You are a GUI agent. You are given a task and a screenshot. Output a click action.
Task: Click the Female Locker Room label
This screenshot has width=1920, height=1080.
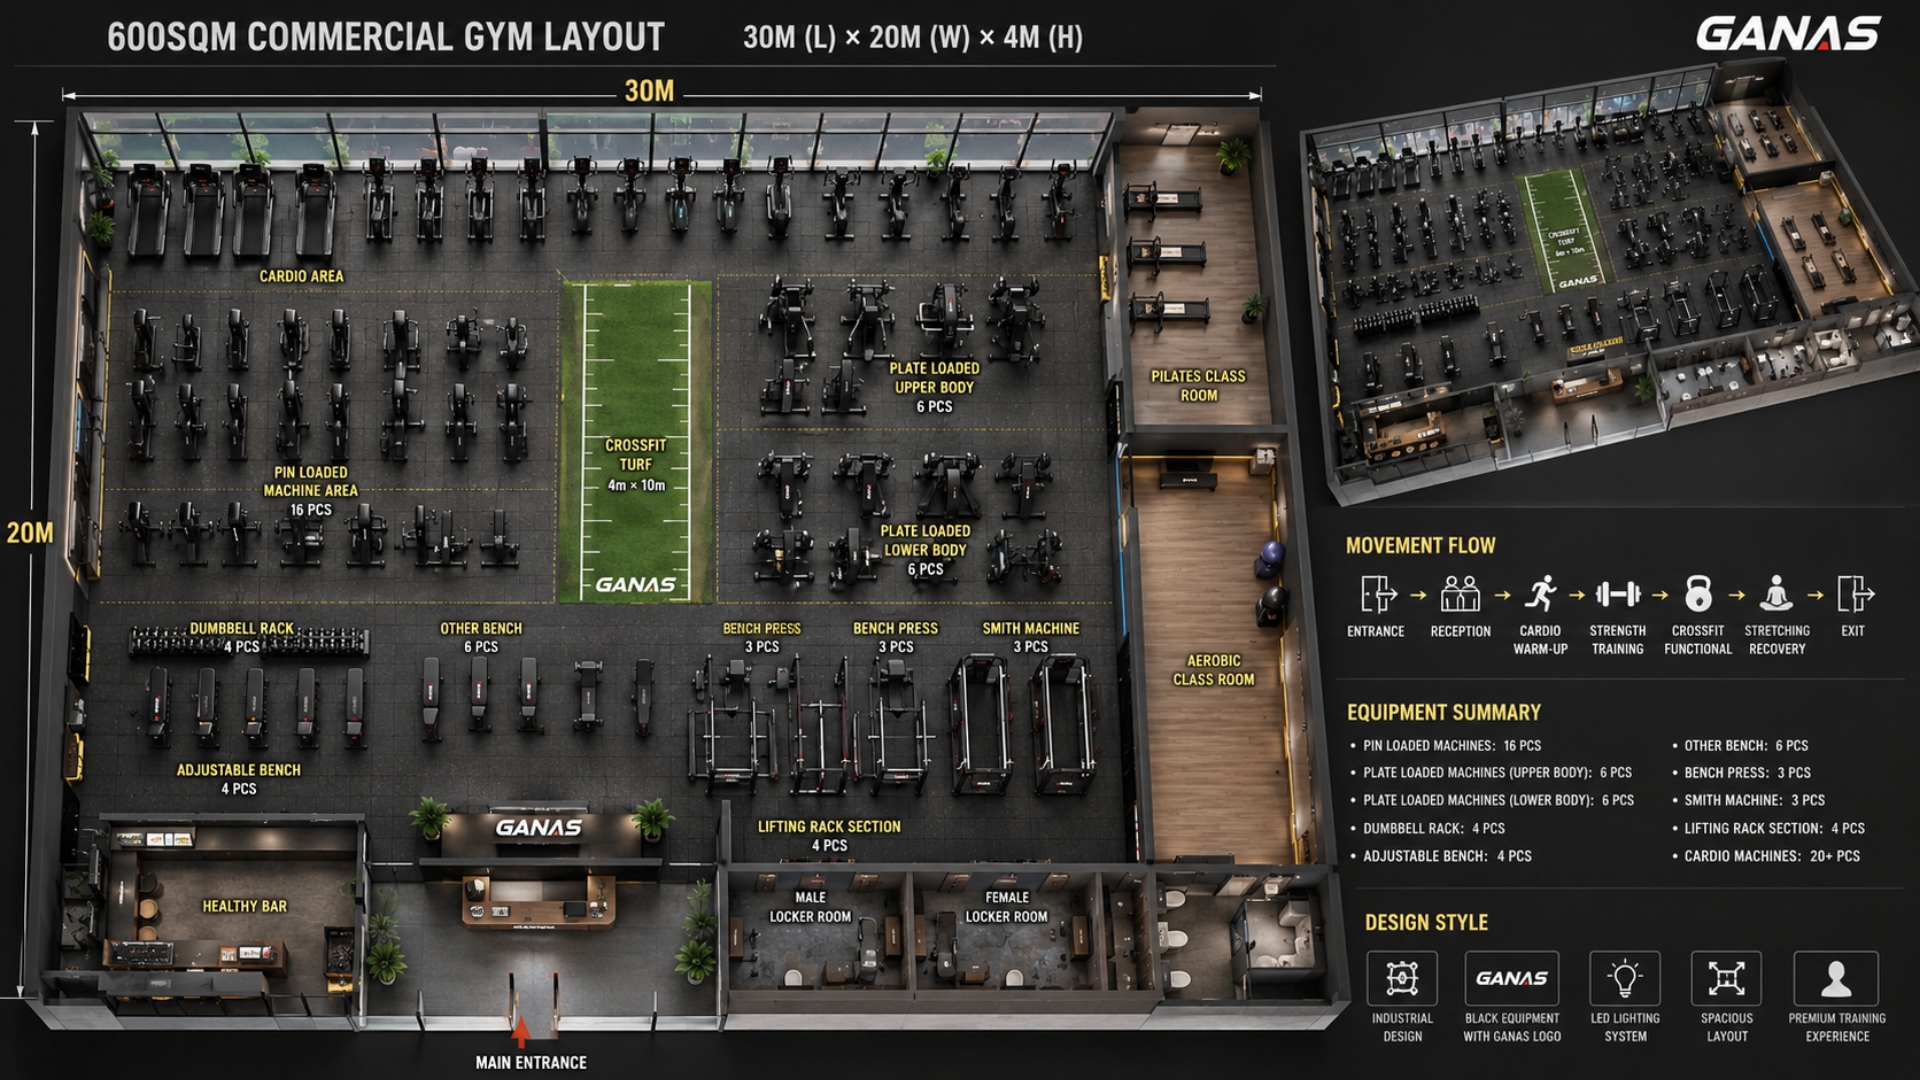[1006, 907]
